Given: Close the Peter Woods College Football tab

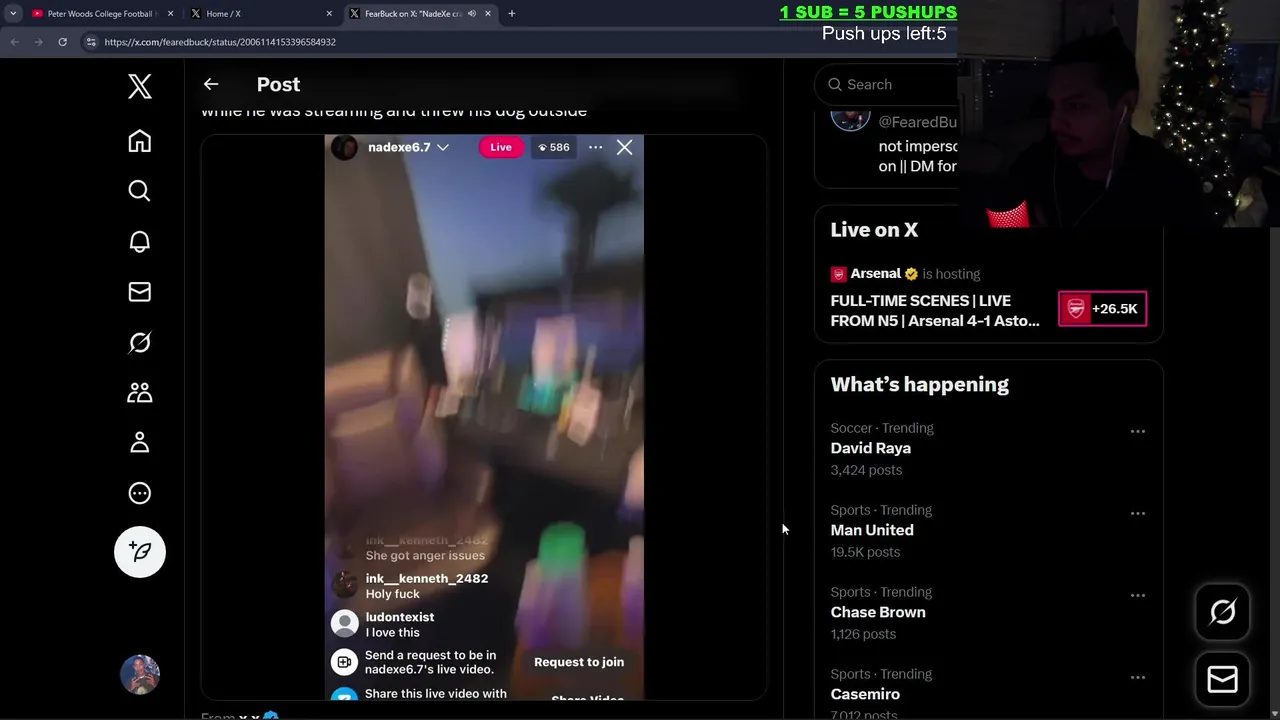Looking at the screenshot, I should coord(170,14).
